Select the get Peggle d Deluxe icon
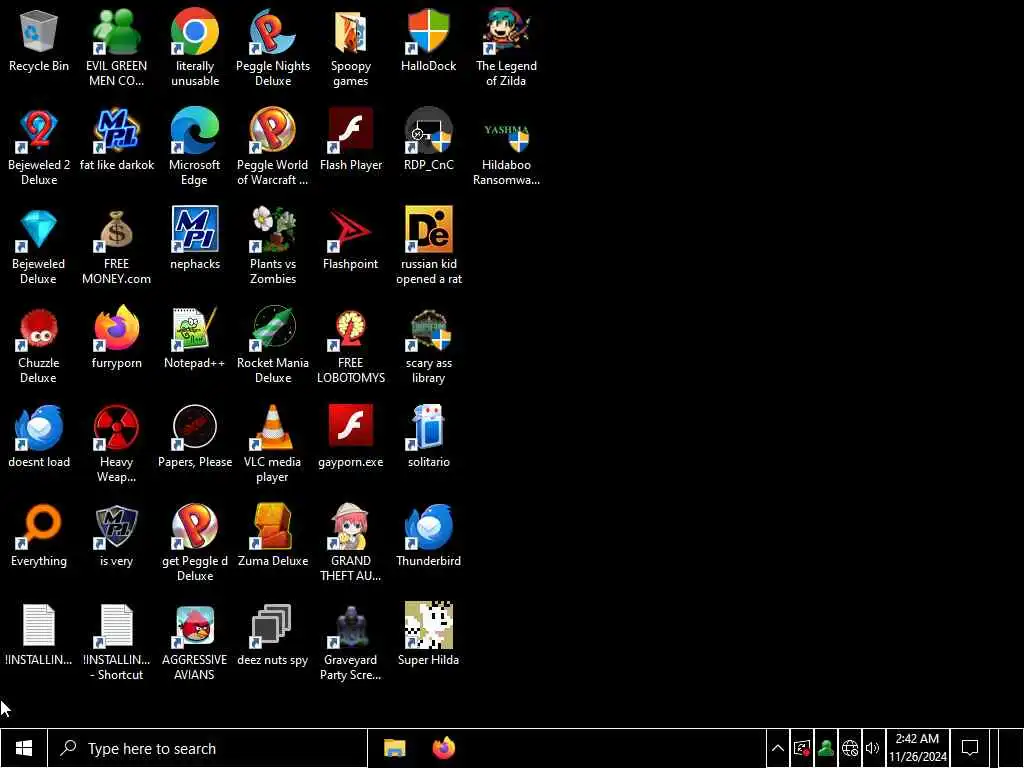 coord(195,543)
